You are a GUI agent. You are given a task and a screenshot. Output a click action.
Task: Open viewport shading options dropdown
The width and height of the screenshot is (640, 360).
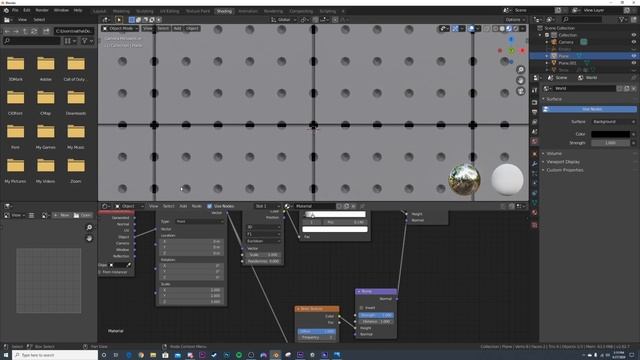[x=522, y=29]
